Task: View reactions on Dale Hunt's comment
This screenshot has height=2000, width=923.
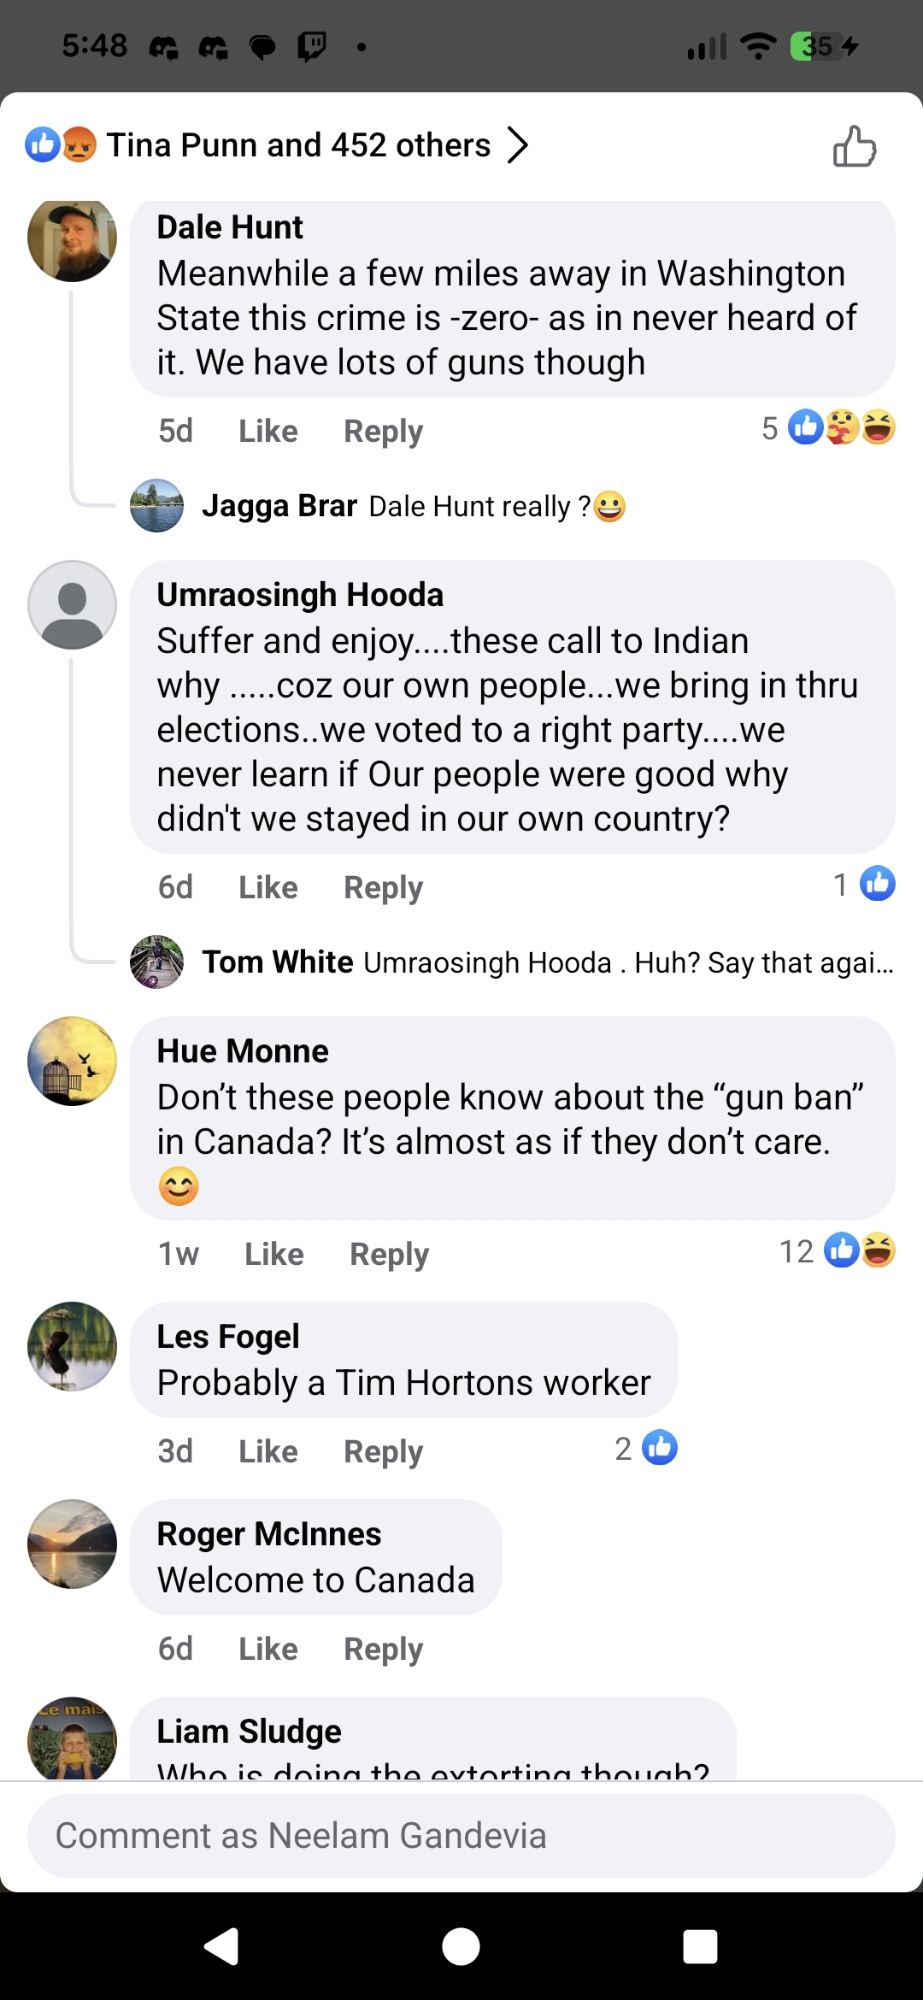Action: 828,428
